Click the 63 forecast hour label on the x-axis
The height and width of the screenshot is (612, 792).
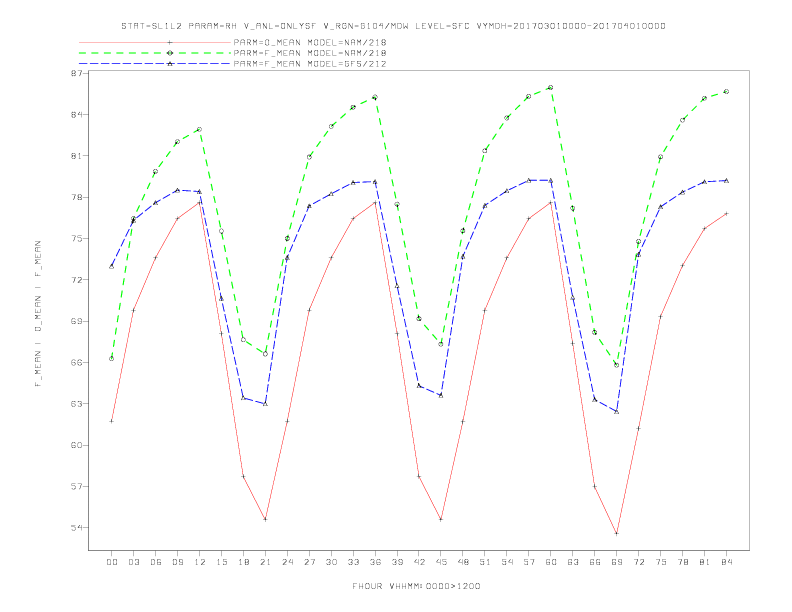tap(573, 562)
